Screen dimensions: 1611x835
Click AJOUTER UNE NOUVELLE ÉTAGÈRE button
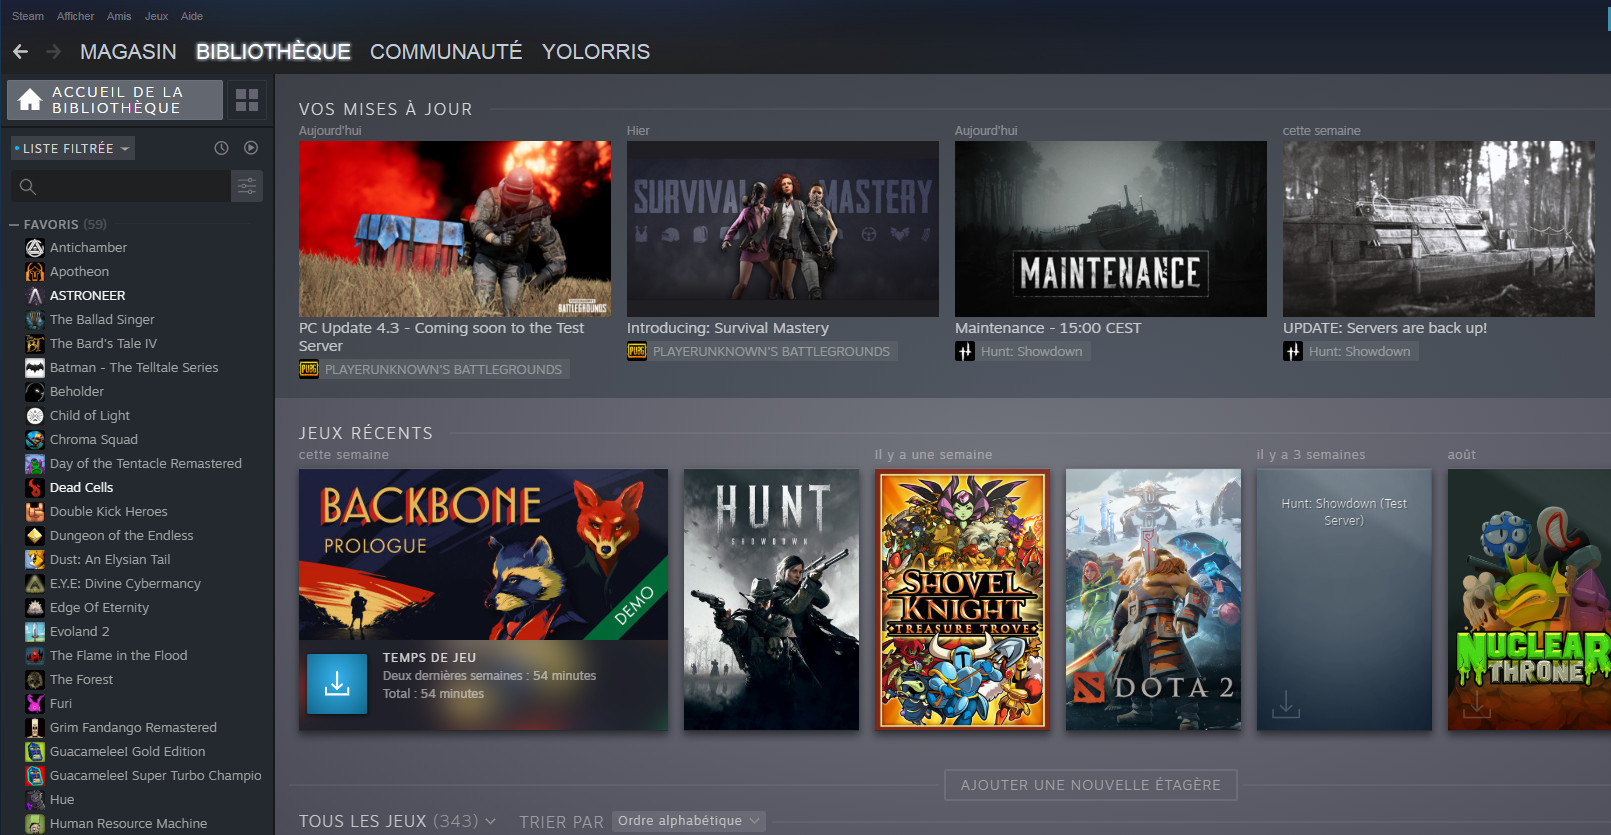(1091, 785)
